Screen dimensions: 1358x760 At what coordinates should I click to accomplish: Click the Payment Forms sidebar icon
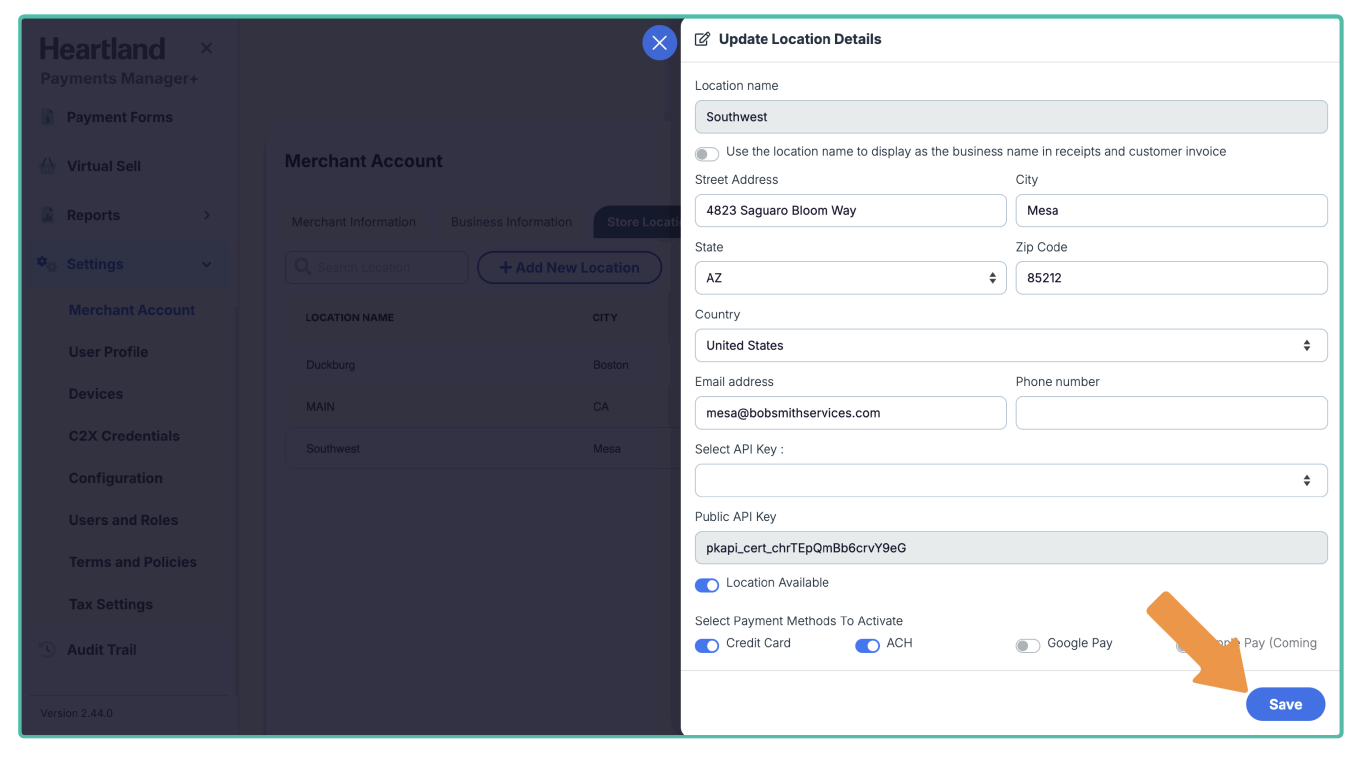tap(47, 117)
